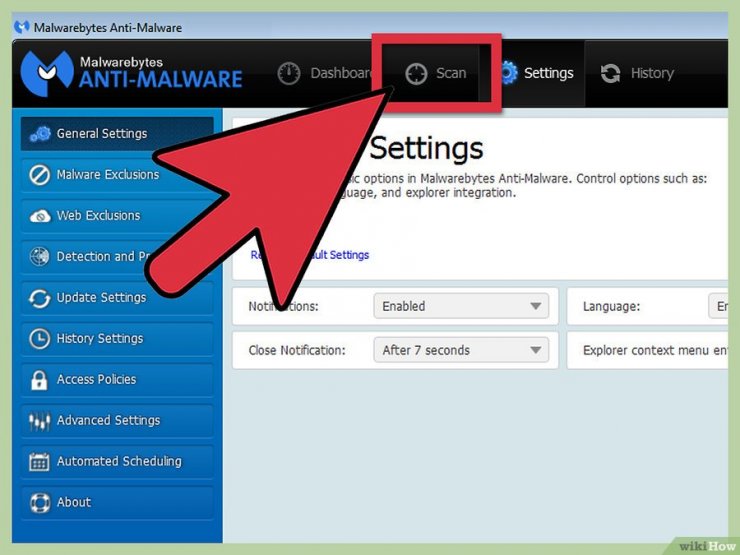Image resolution: width=740 pixels, height=555 pixels.
Task: Open Automated Scheduling section
Action: (117, 462)
